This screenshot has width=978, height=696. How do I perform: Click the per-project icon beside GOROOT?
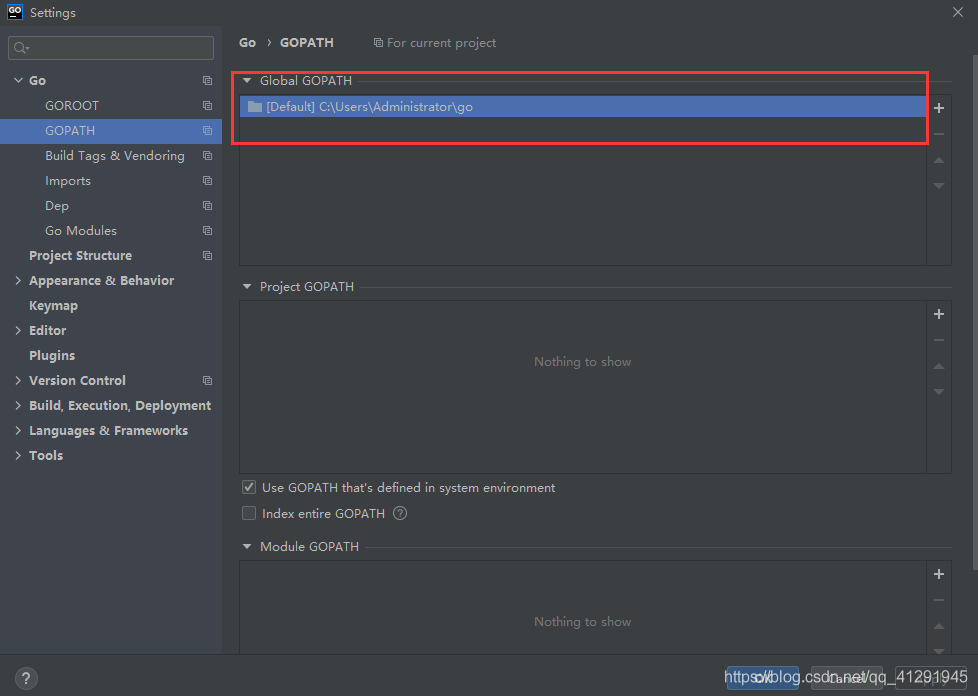point(207,105)
